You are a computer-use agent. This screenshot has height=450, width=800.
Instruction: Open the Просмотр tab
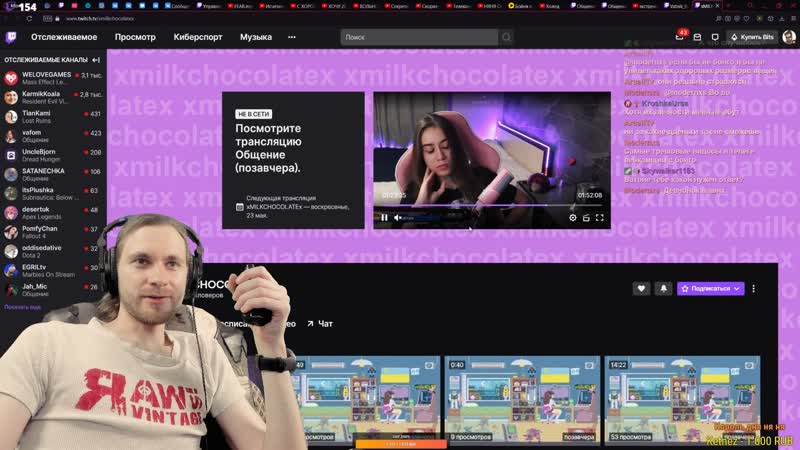tap(135, 37)
